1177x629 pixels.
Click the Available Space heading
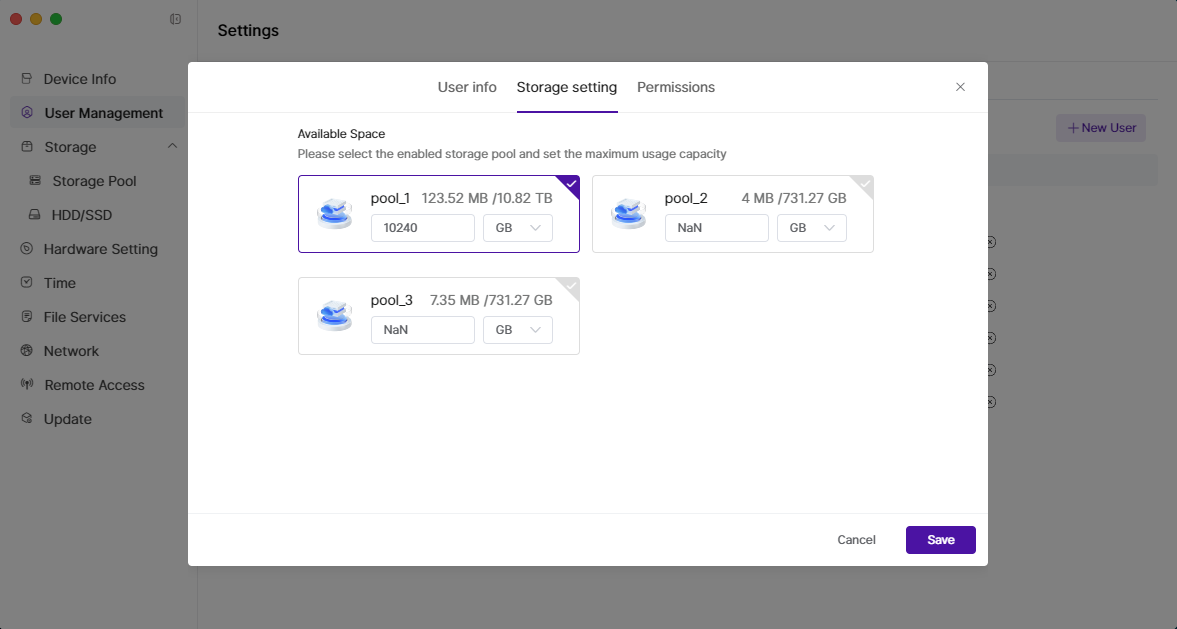coord(341,134)
